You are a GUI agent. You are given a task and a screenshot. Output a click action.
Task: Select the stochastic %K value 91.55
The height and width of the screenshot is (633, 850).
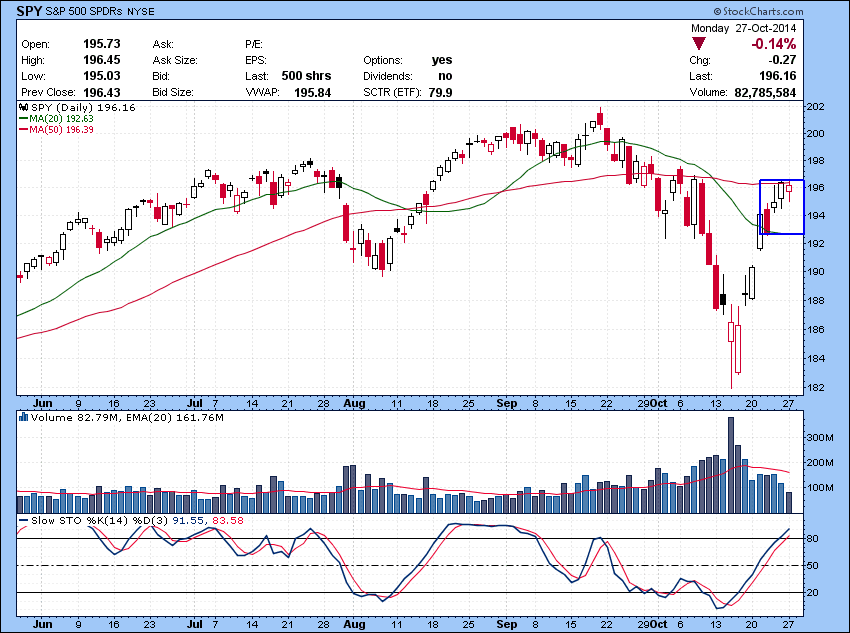pyautogui.click(x=189, y=520)
